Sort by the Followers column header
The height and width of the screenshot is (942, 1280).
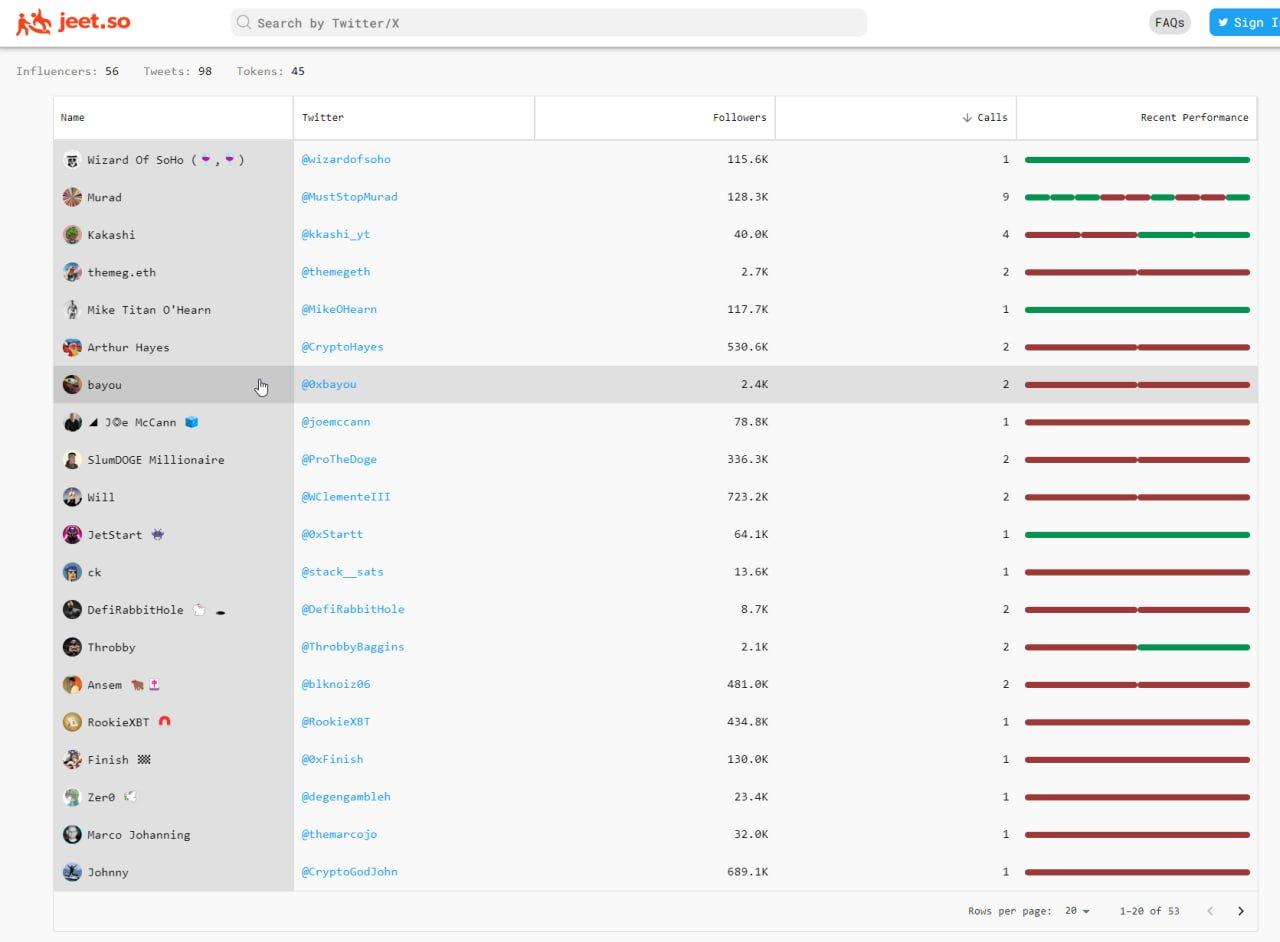[x=740, y=117]
